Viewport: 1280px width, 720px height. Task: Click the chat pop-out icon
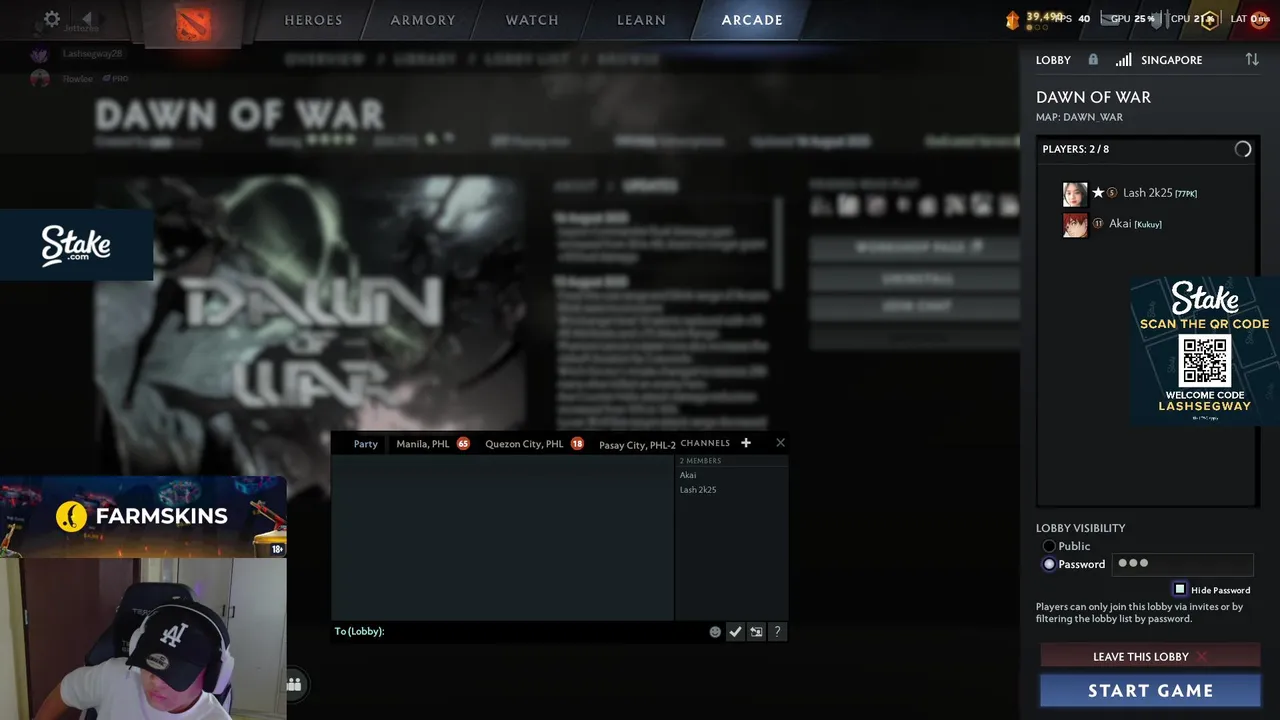(x=756, y=632)
